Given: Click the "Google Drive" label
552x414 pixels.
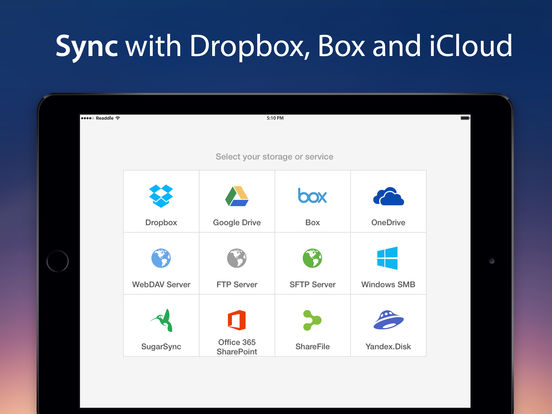Looking at the screenshot, I should [x=237, y=222].
